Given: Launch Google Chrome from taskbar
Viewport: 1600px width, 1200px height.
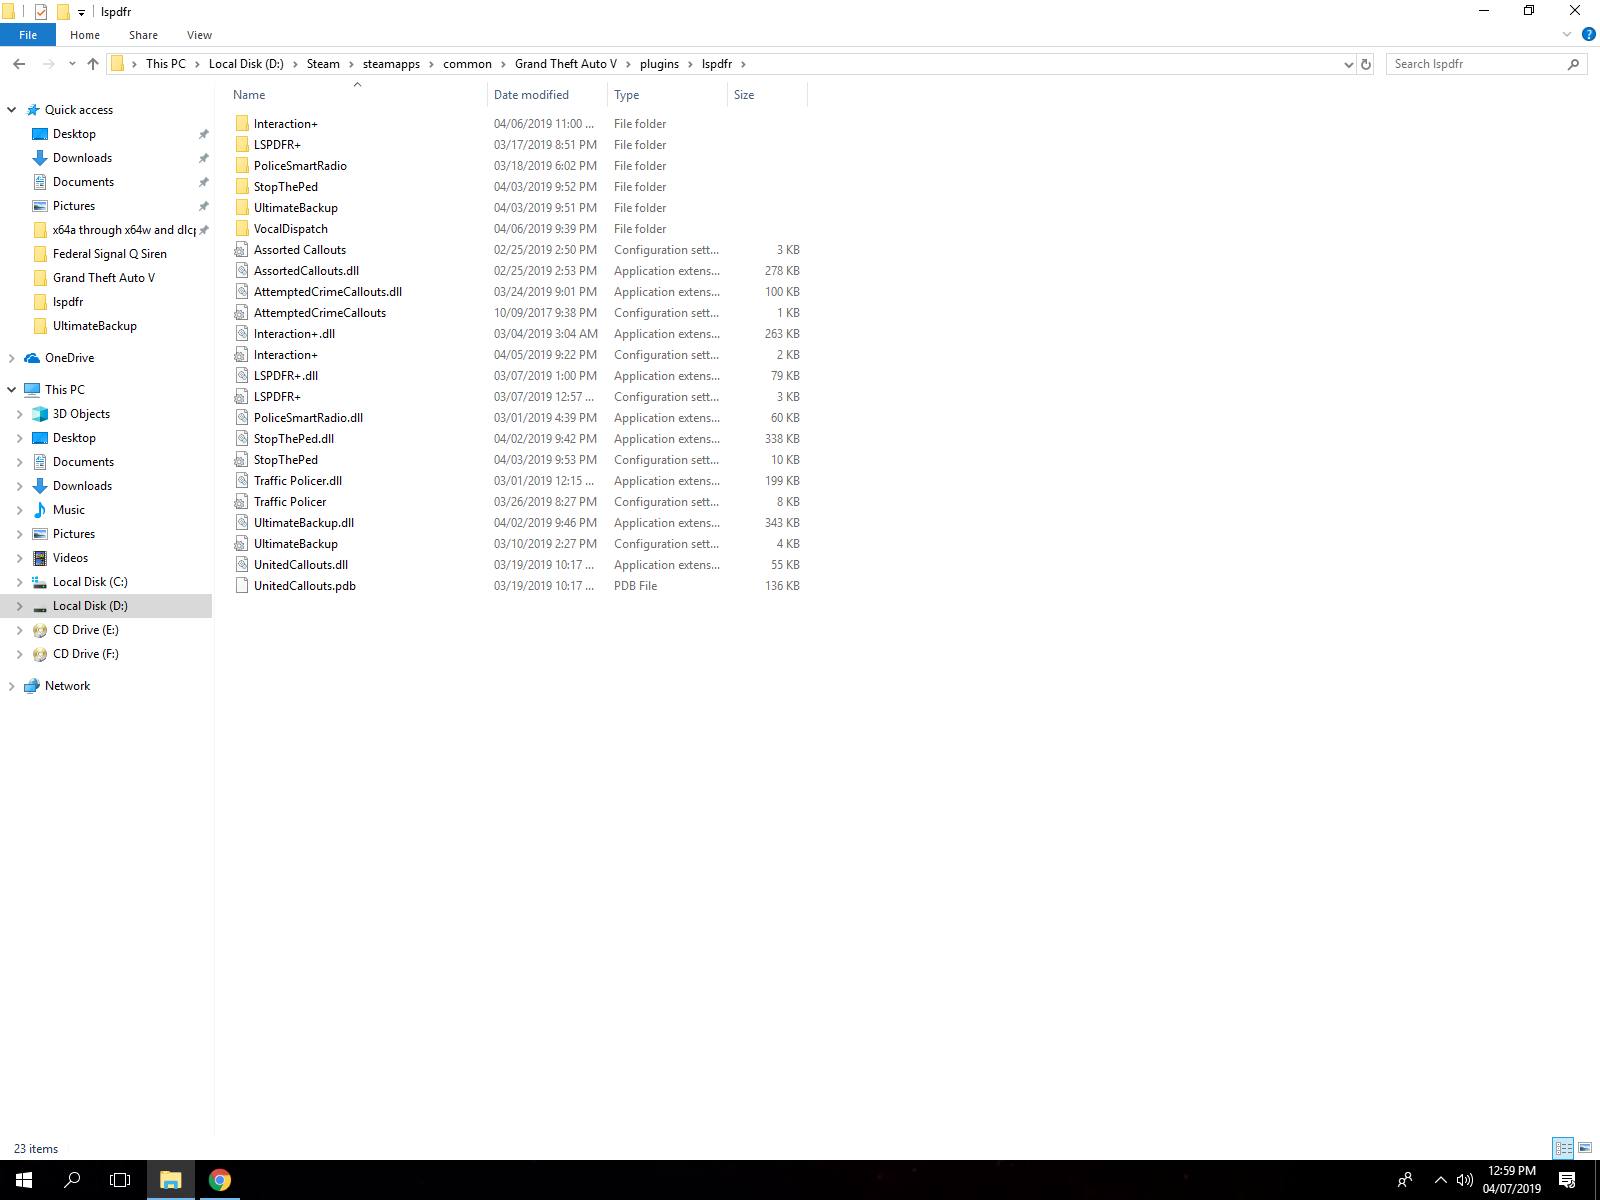Looking at the screenshot, I should coord(219,1180).
